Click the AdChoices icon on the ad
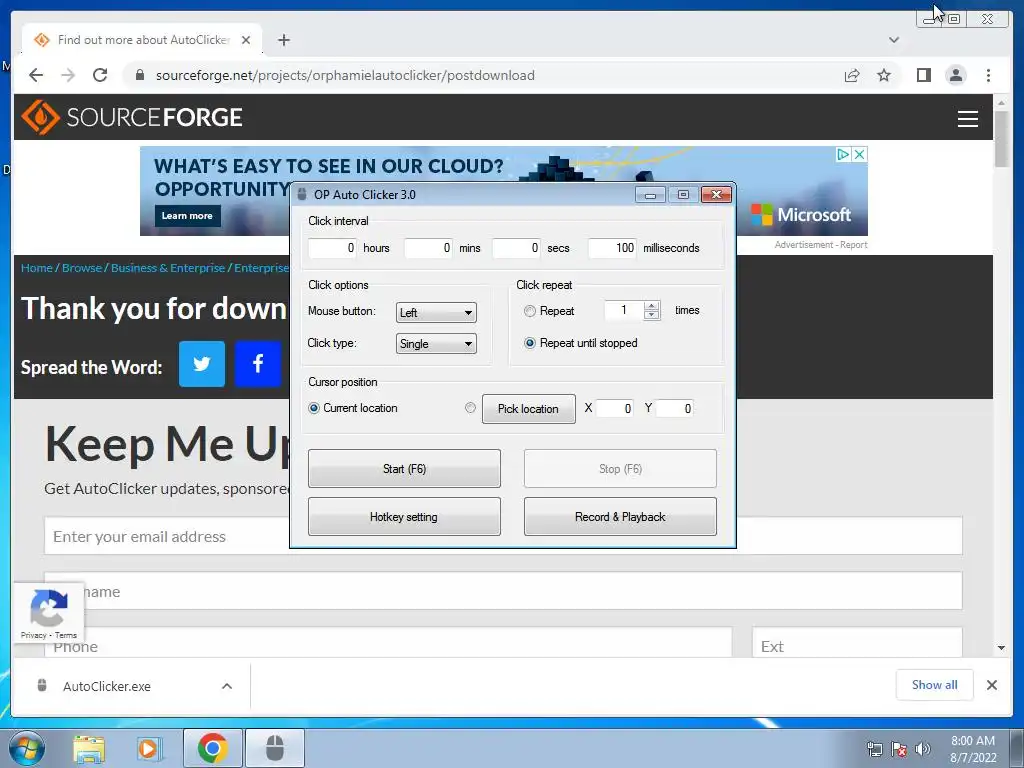1024x768 pixels. pyautogui.click(x=844, y=154)
